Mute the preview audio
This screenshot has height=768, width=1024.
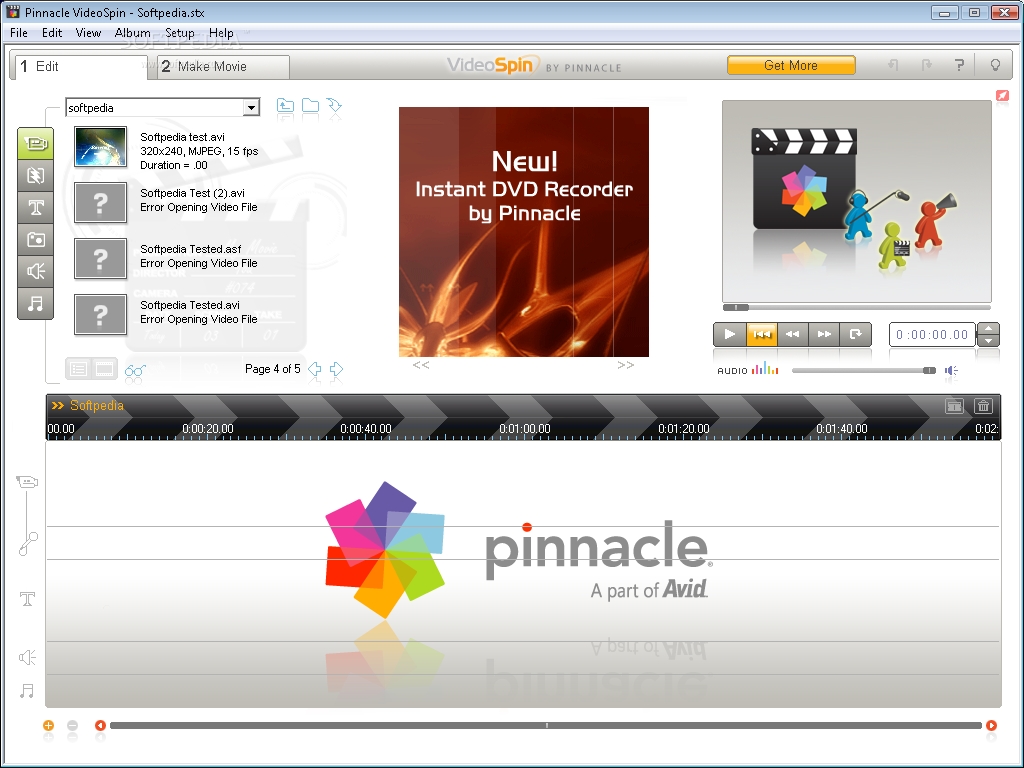951,370
